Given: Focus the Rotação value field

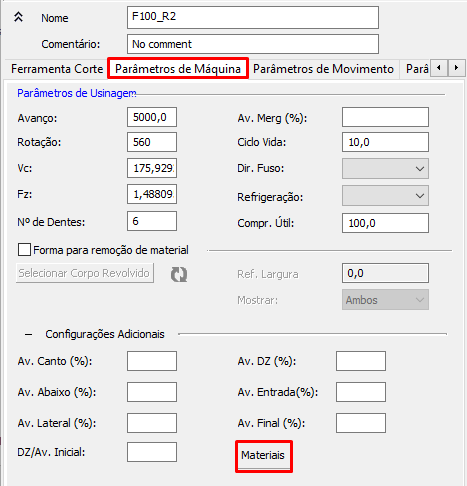Looking at the screenshot, I should [152, 142].
